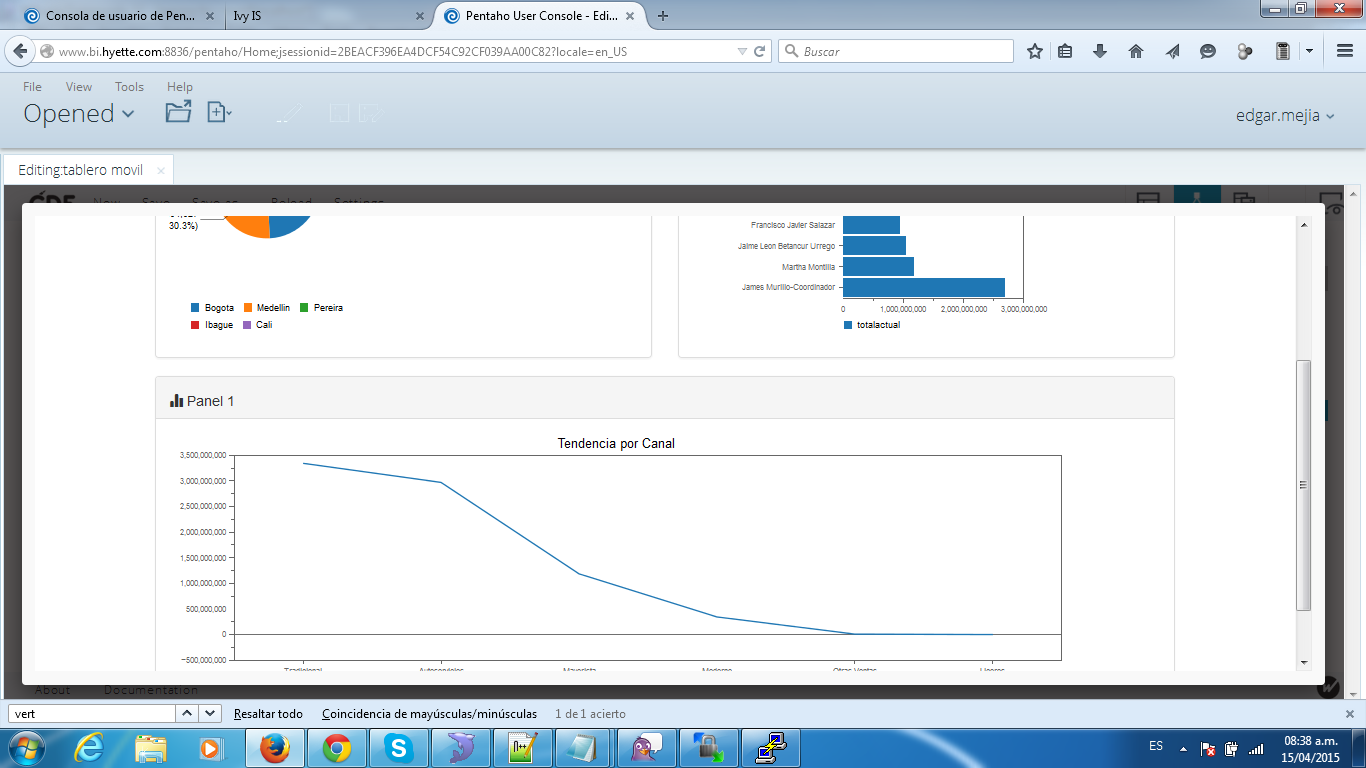Click preview dialog scrollbar up arrow

[1303, 226]
